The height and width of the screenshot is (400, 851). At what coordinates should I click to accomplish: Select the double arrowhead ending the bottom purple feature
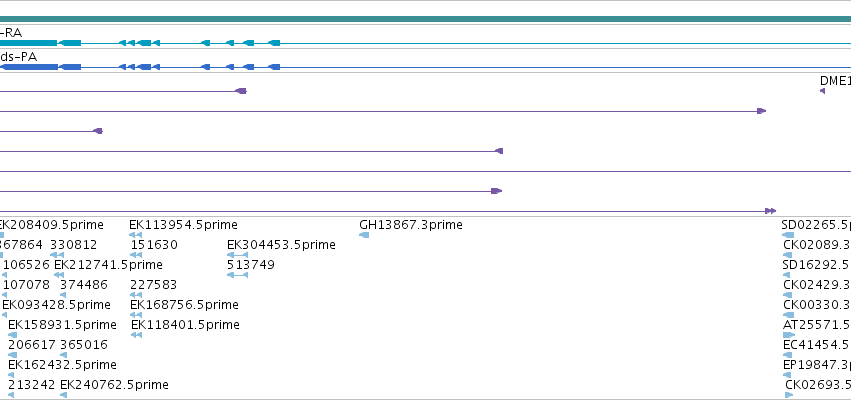(771, 211)
